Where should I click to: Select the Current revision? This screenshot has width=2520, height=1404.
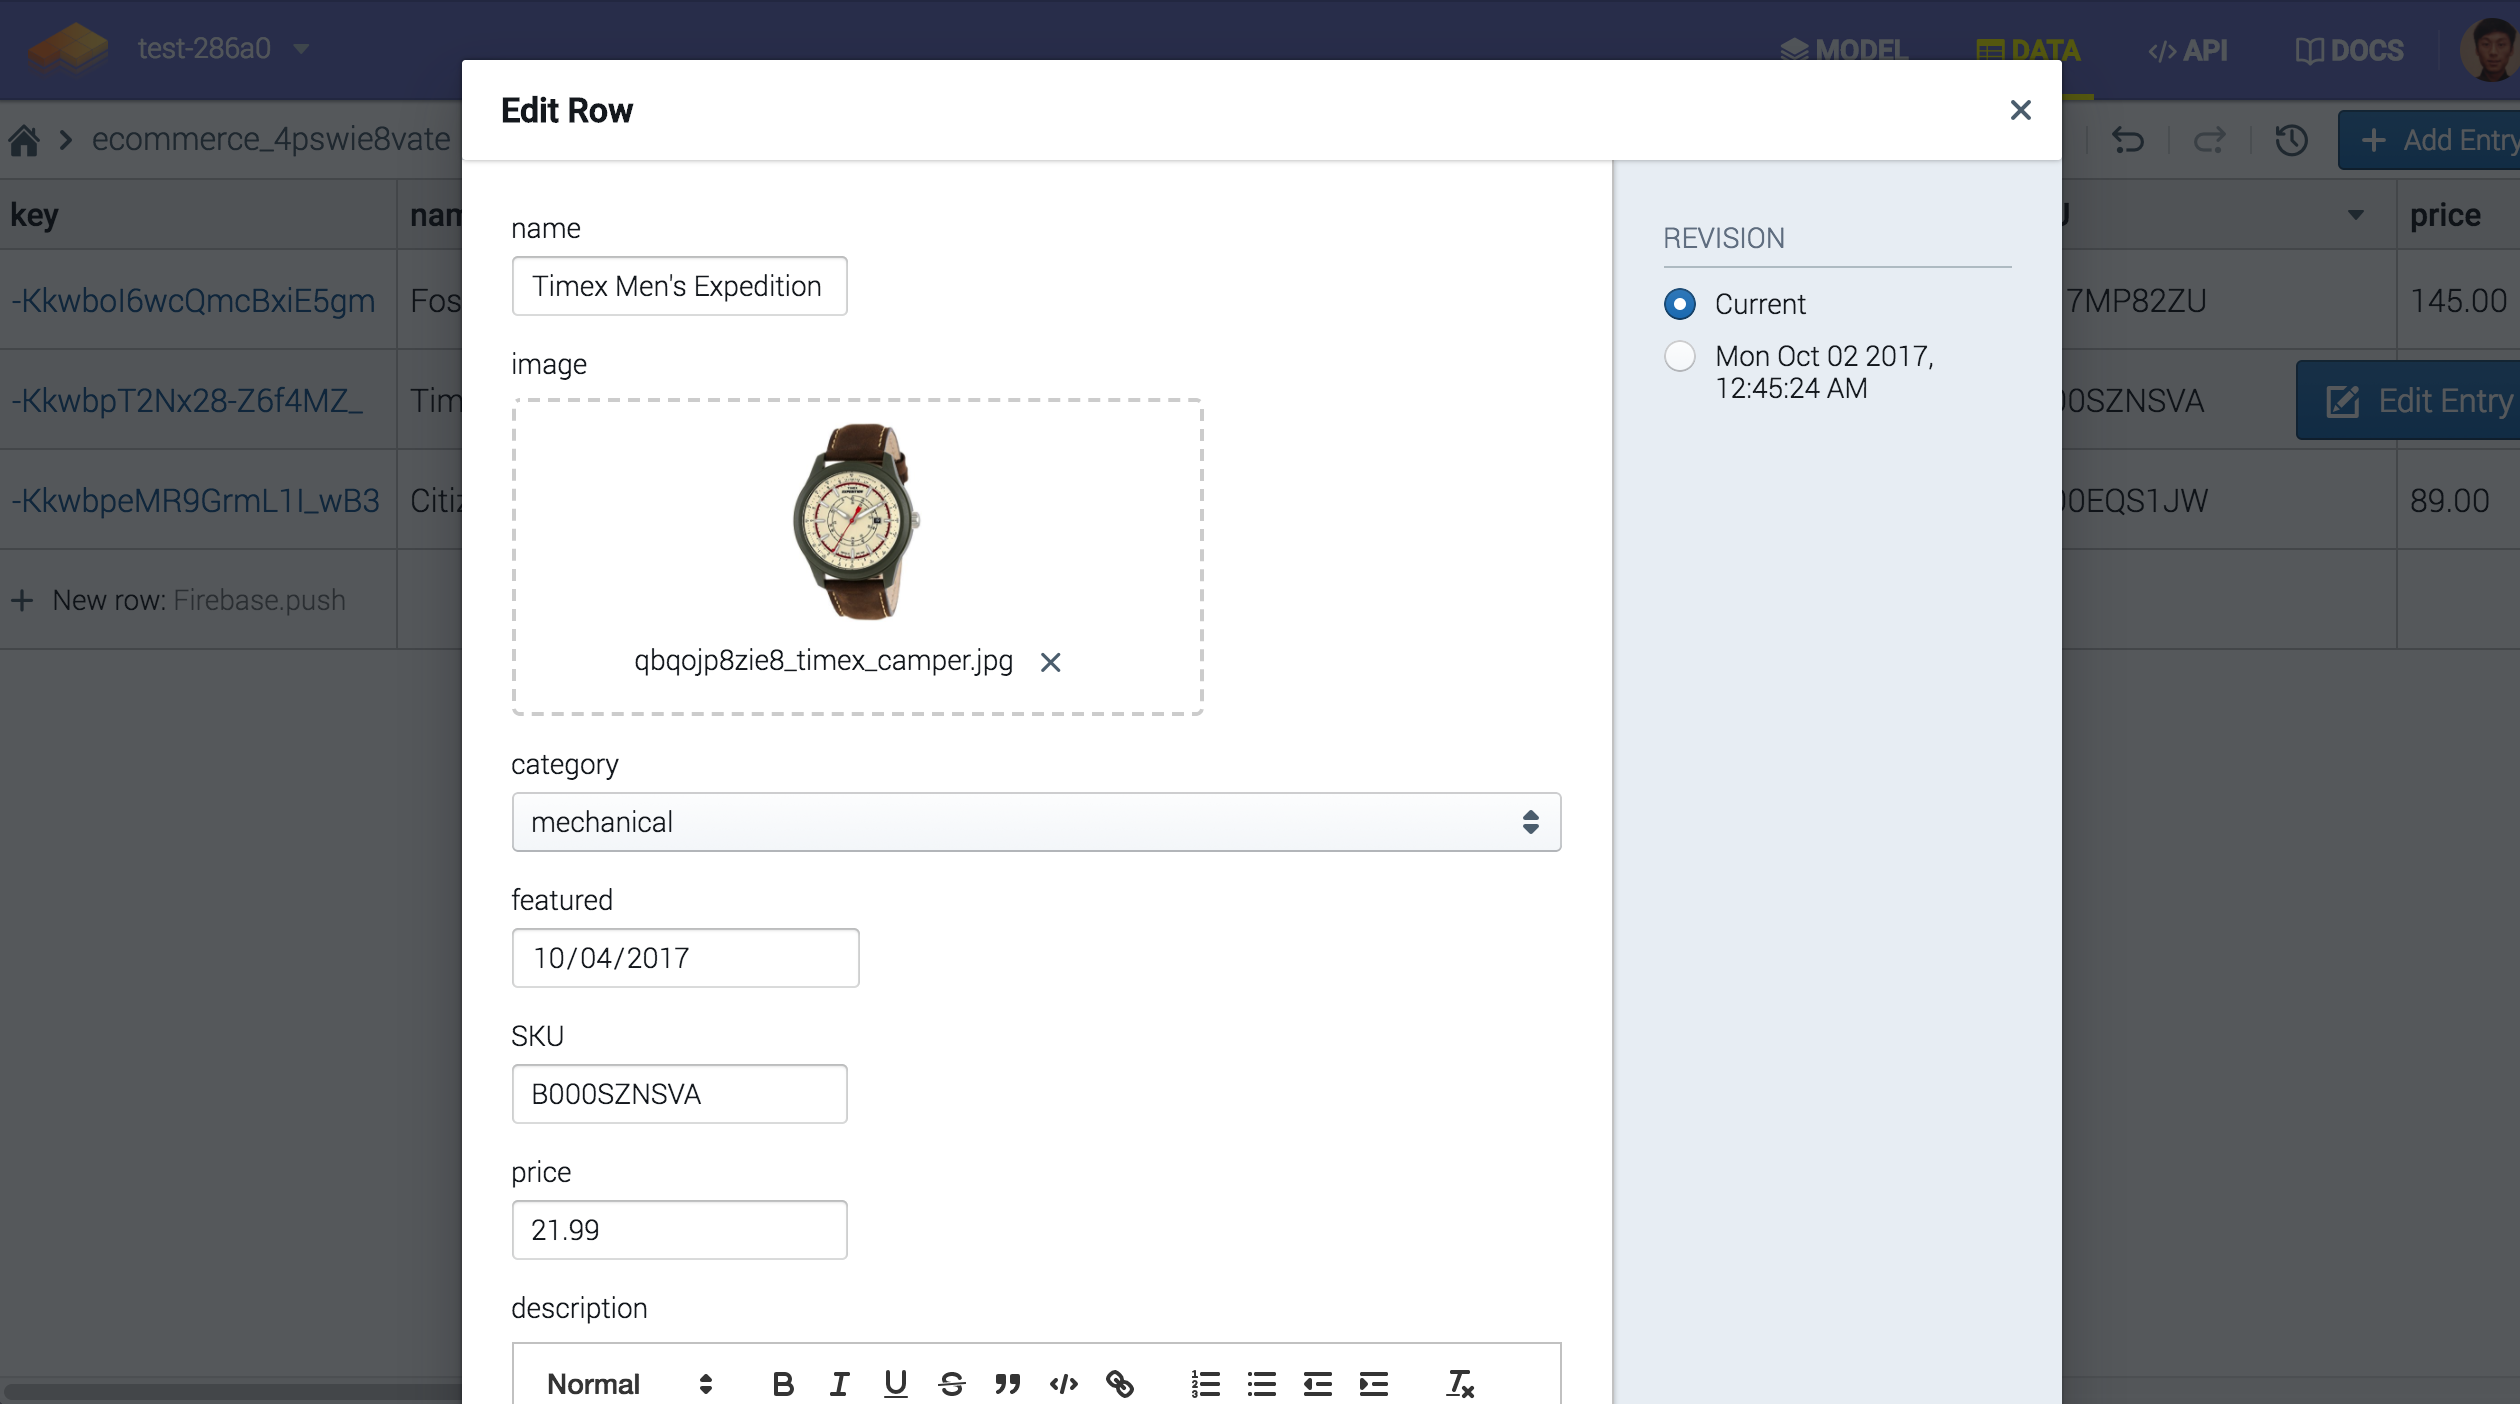[x=1680, y=304]
